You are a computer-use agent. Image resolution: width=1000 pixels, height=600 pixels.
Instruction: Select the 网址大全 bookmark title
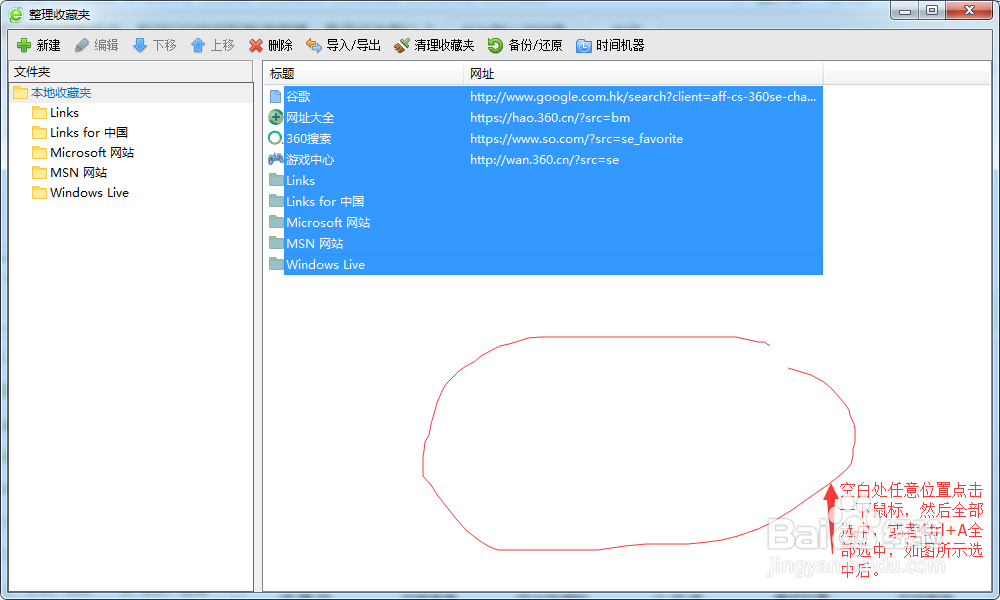[x=310, y=117]
